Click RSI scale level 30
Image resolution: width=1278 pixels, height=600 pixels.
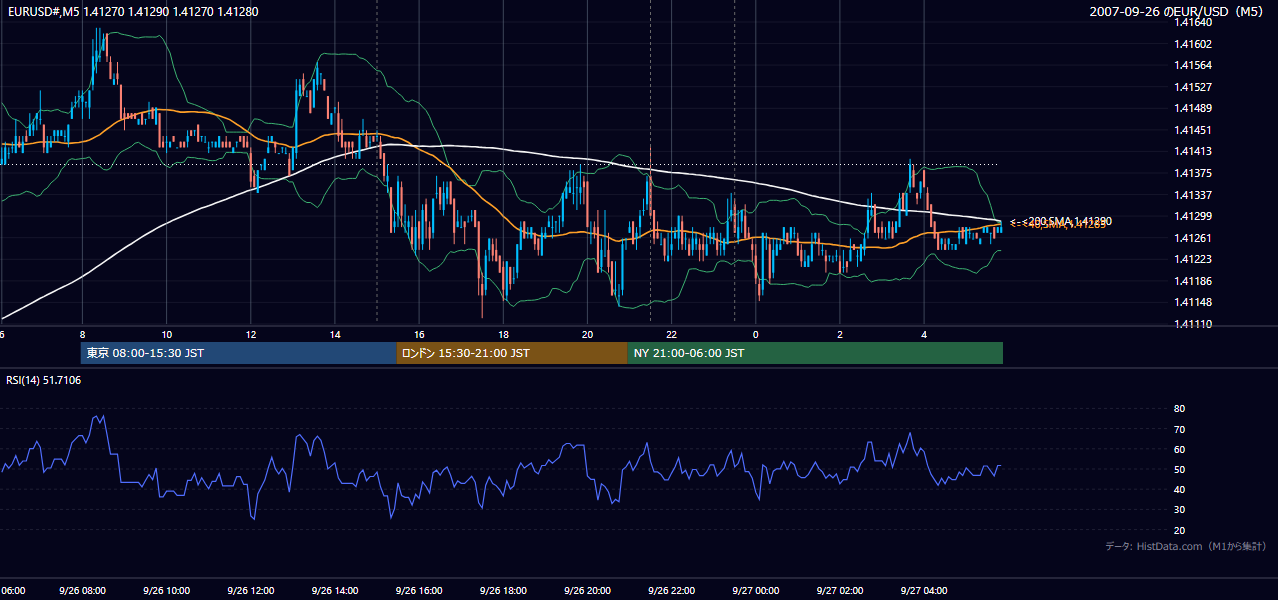tap(1180, 510)
